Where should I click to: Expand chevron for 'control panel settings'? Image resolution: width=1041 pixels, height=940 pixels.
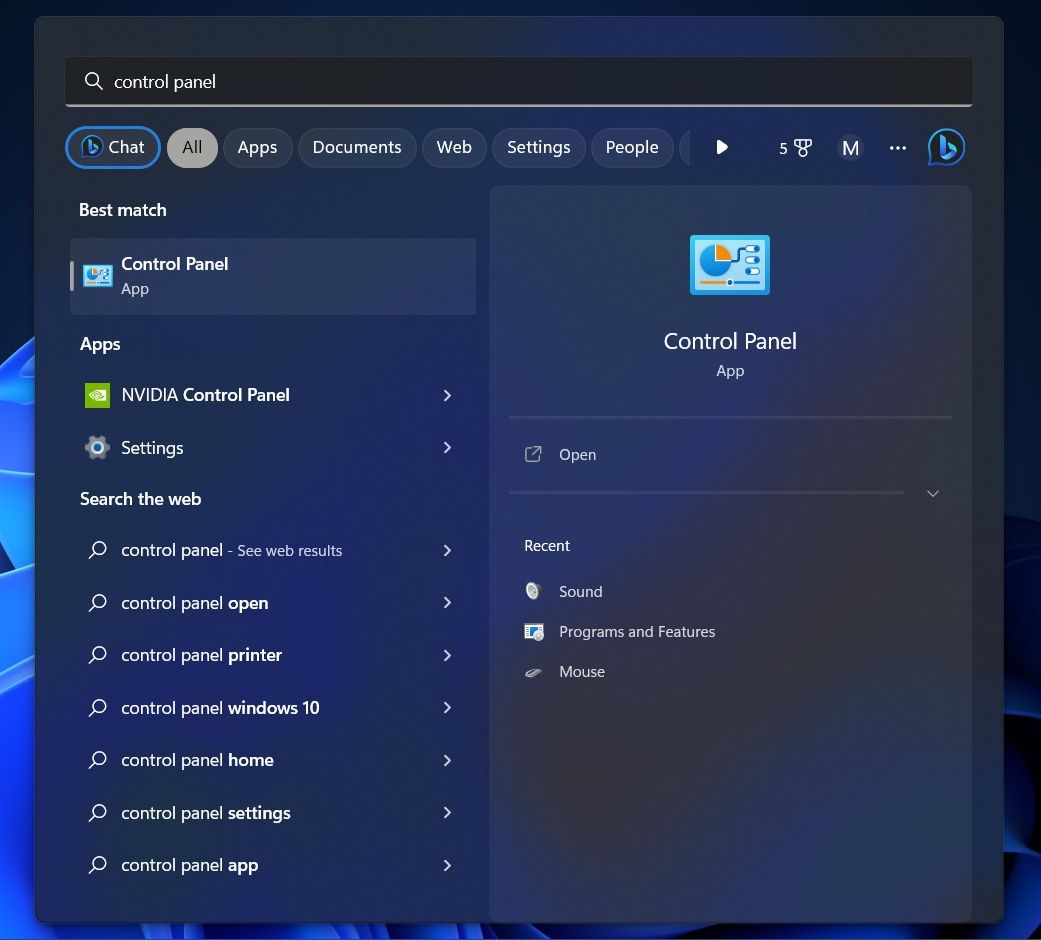tap(447, 813)
